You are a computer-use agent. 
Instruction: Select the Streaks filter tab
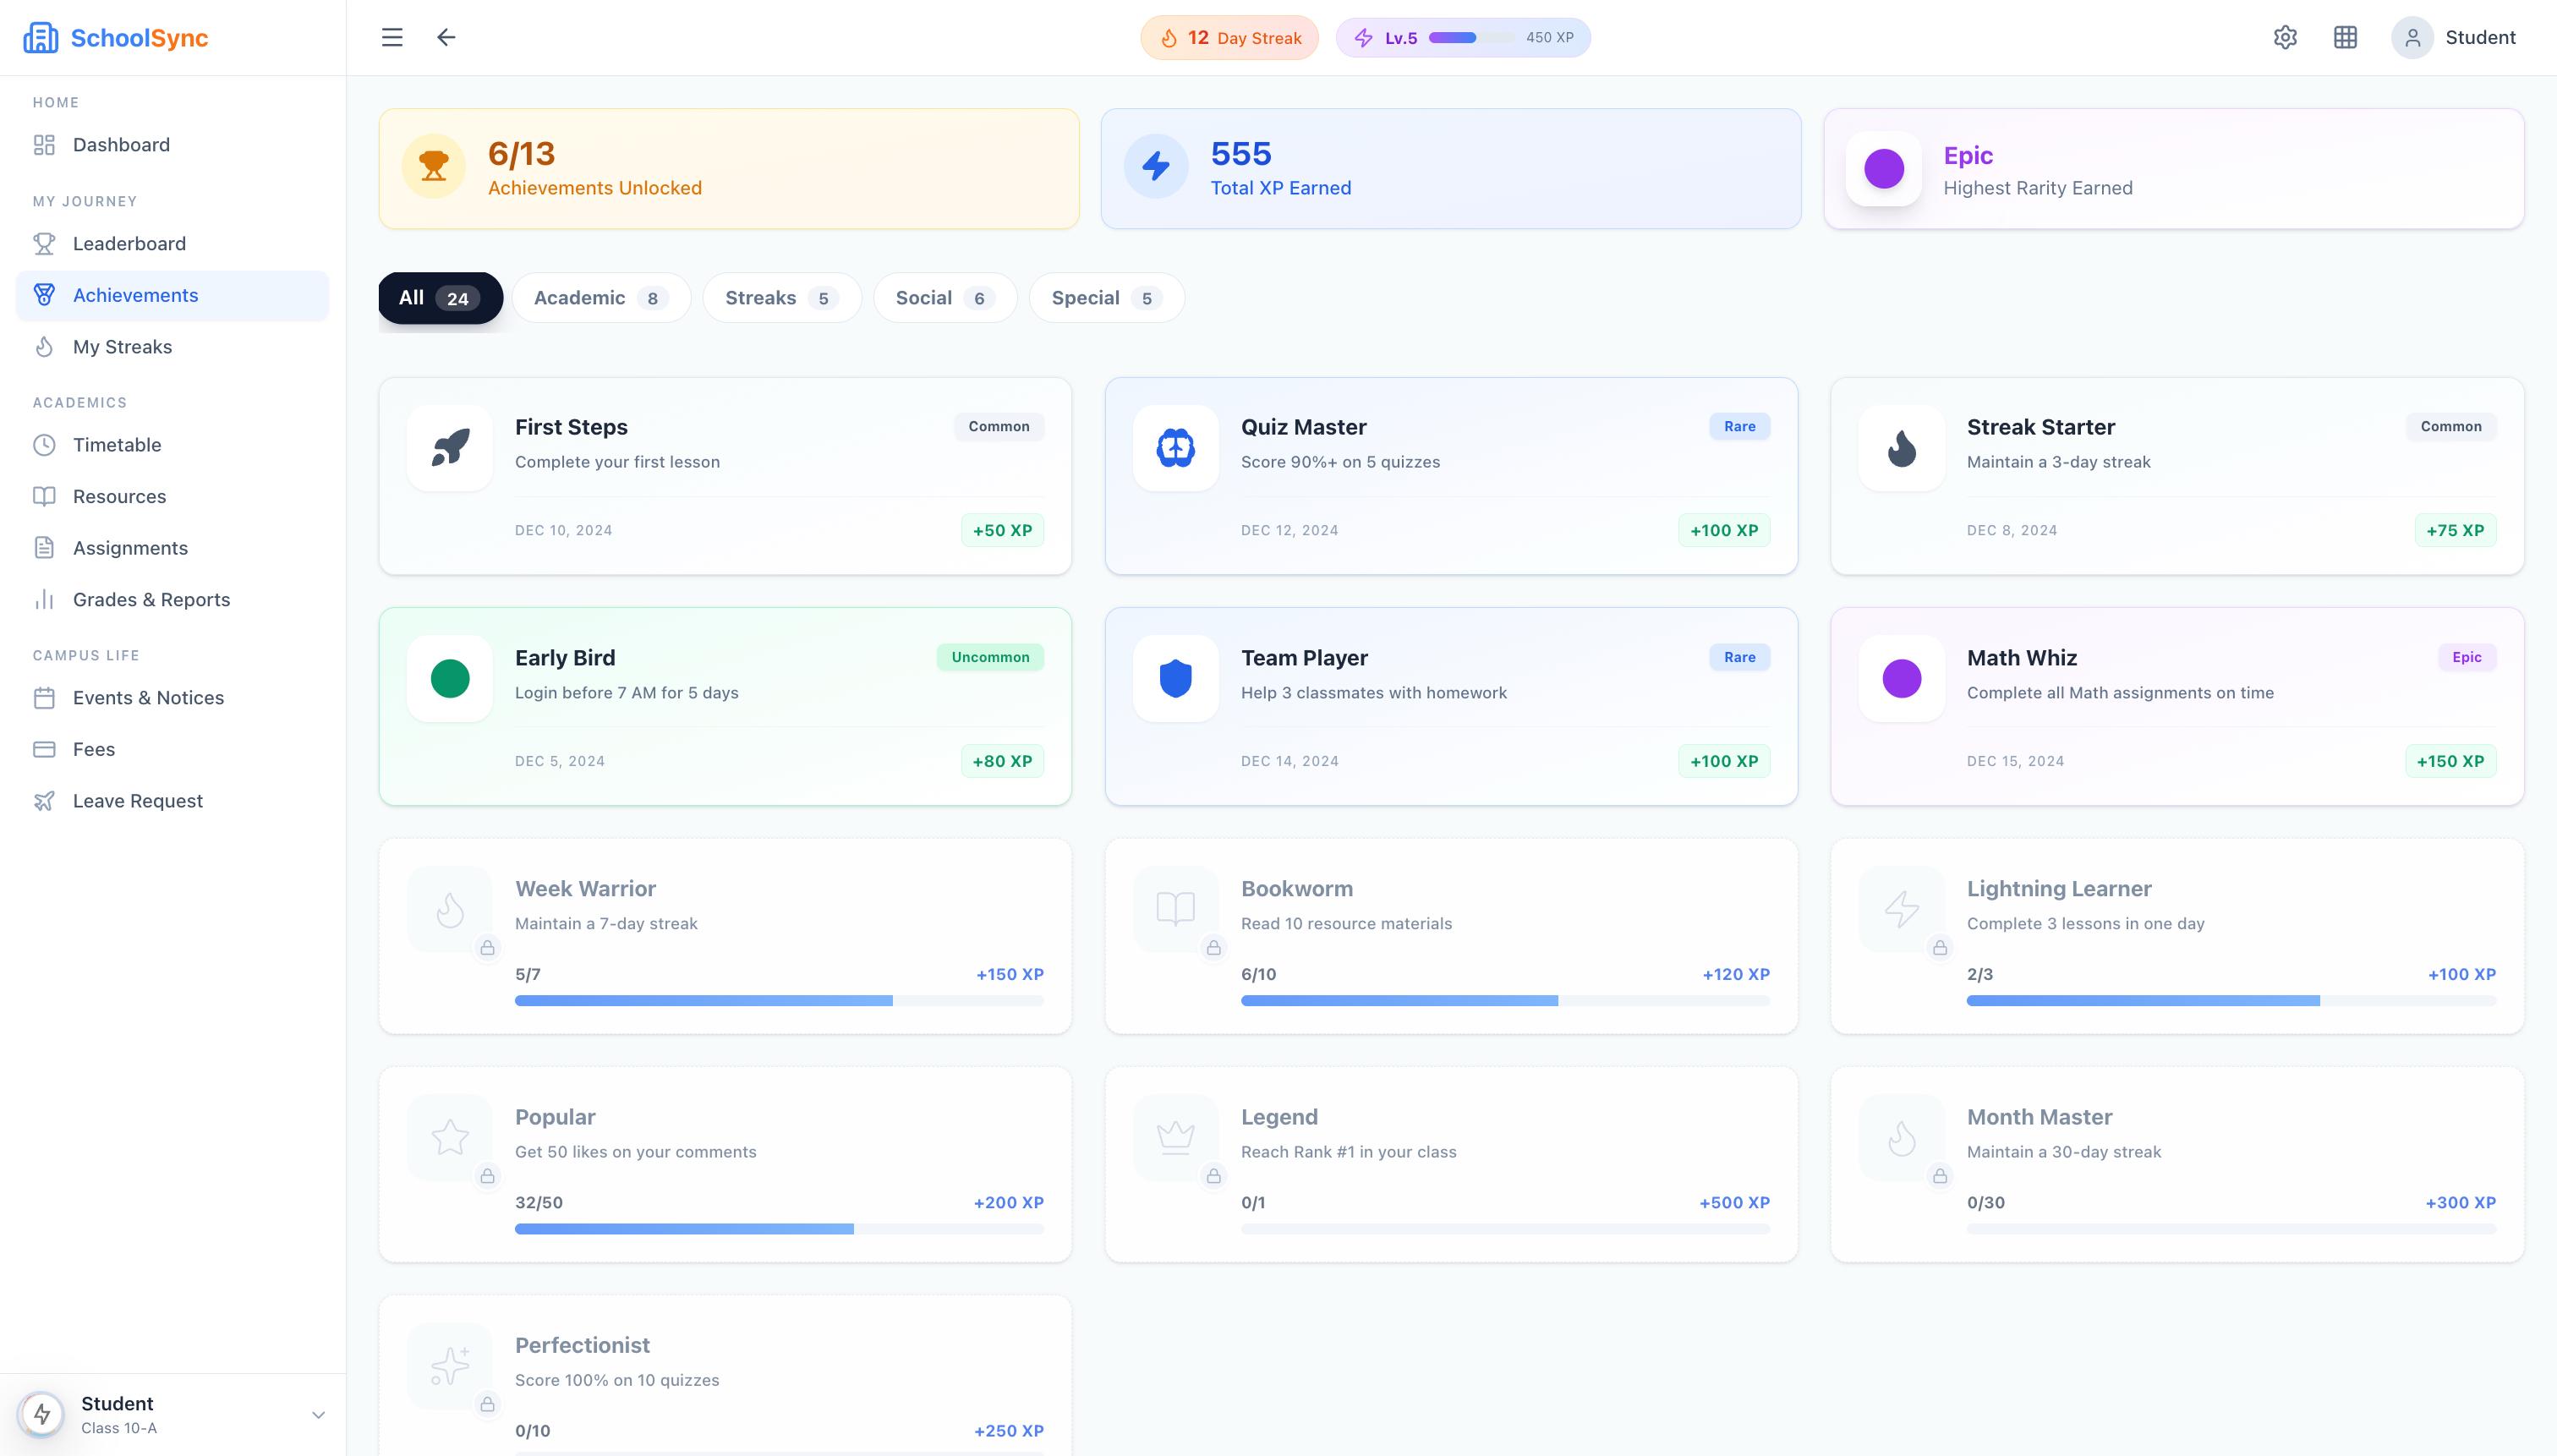click(x=781, y=298)
